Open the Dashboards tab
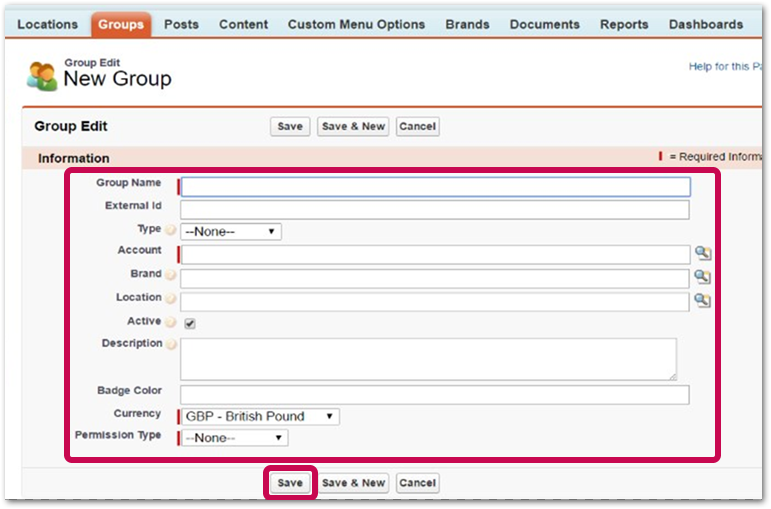Viewport: 771px width, 509px height. [x=706, y=25]
